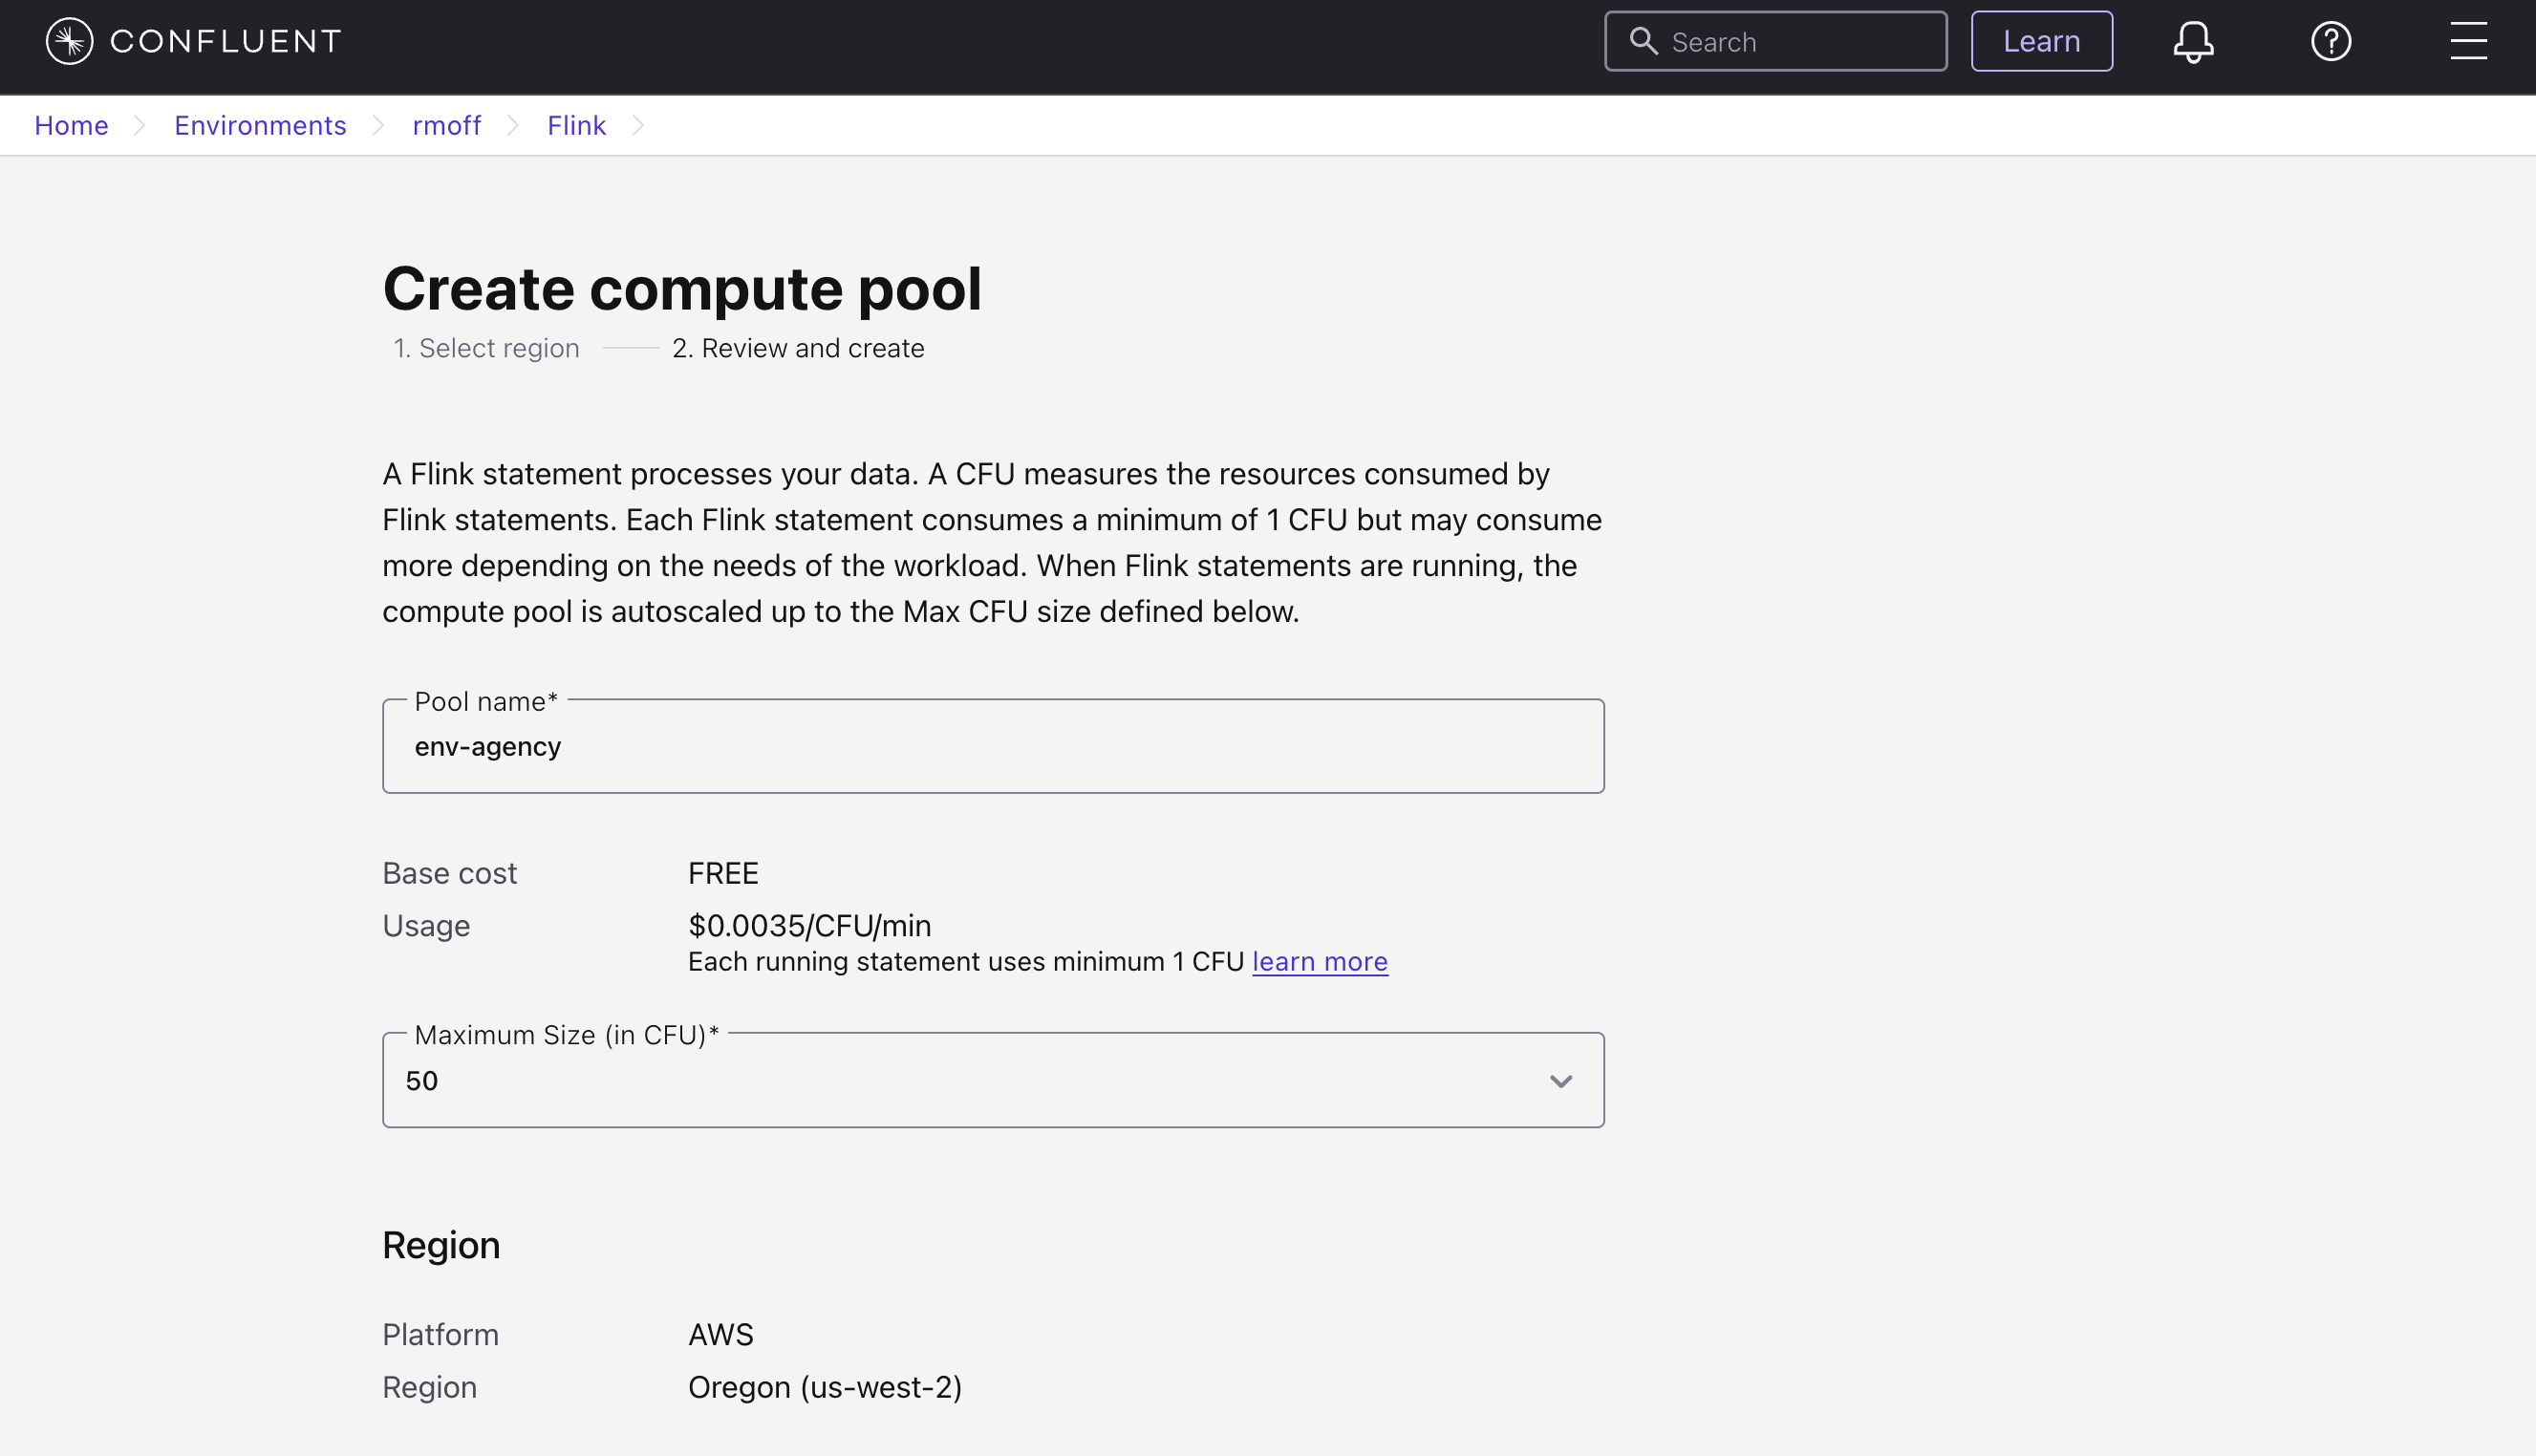
Task: Click the CONFLUENT wordmark
Action: click(x=226, y=41)
